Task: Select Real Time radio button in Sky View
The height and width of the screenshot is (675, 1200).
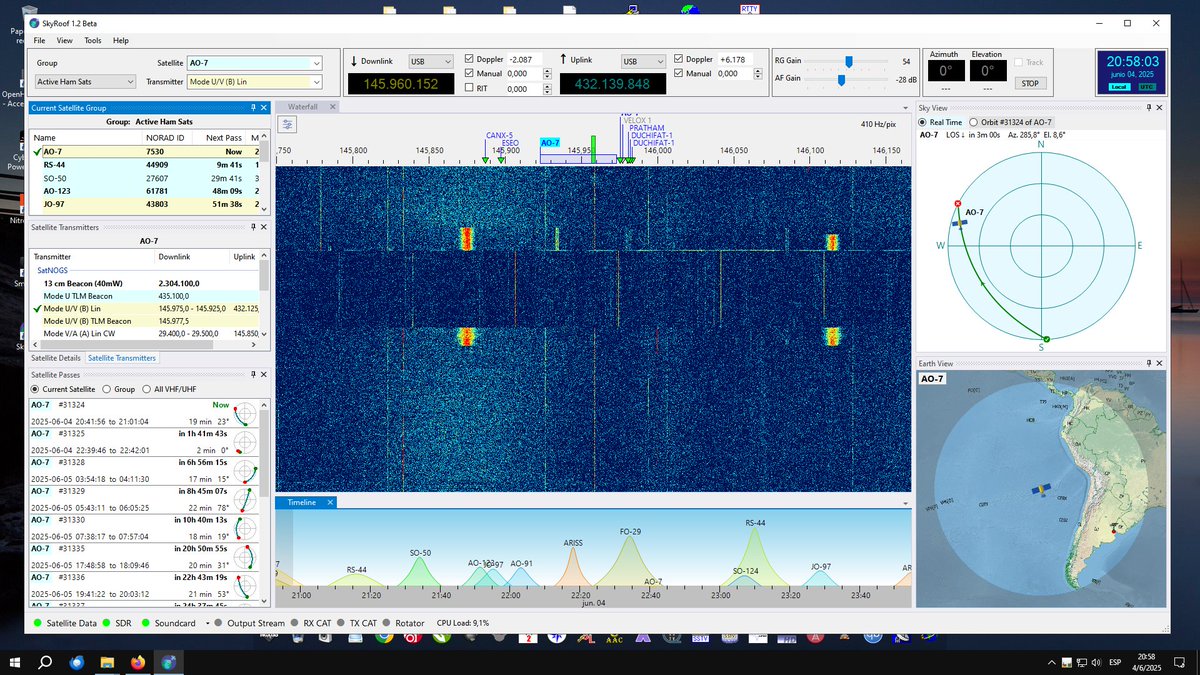Action: (924, 121)
